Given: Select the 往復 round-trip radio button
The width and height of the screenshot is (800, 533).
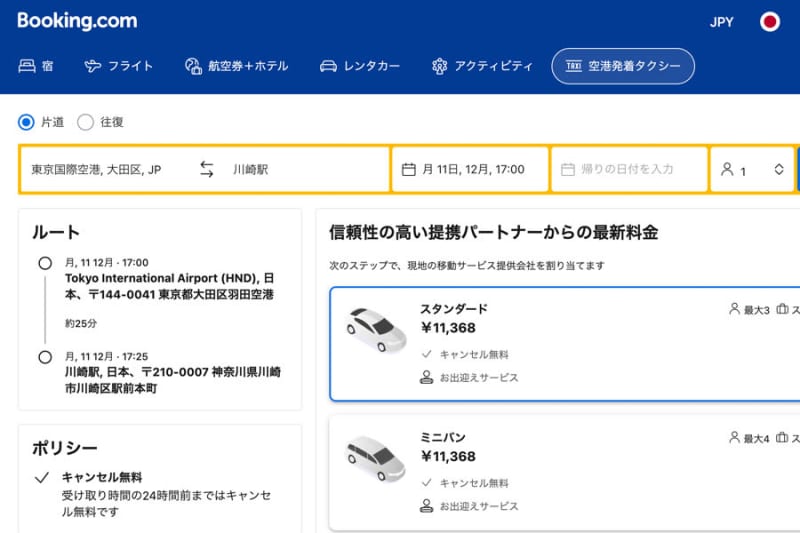Looking at the screenshot, I should (x=86, y=122).
